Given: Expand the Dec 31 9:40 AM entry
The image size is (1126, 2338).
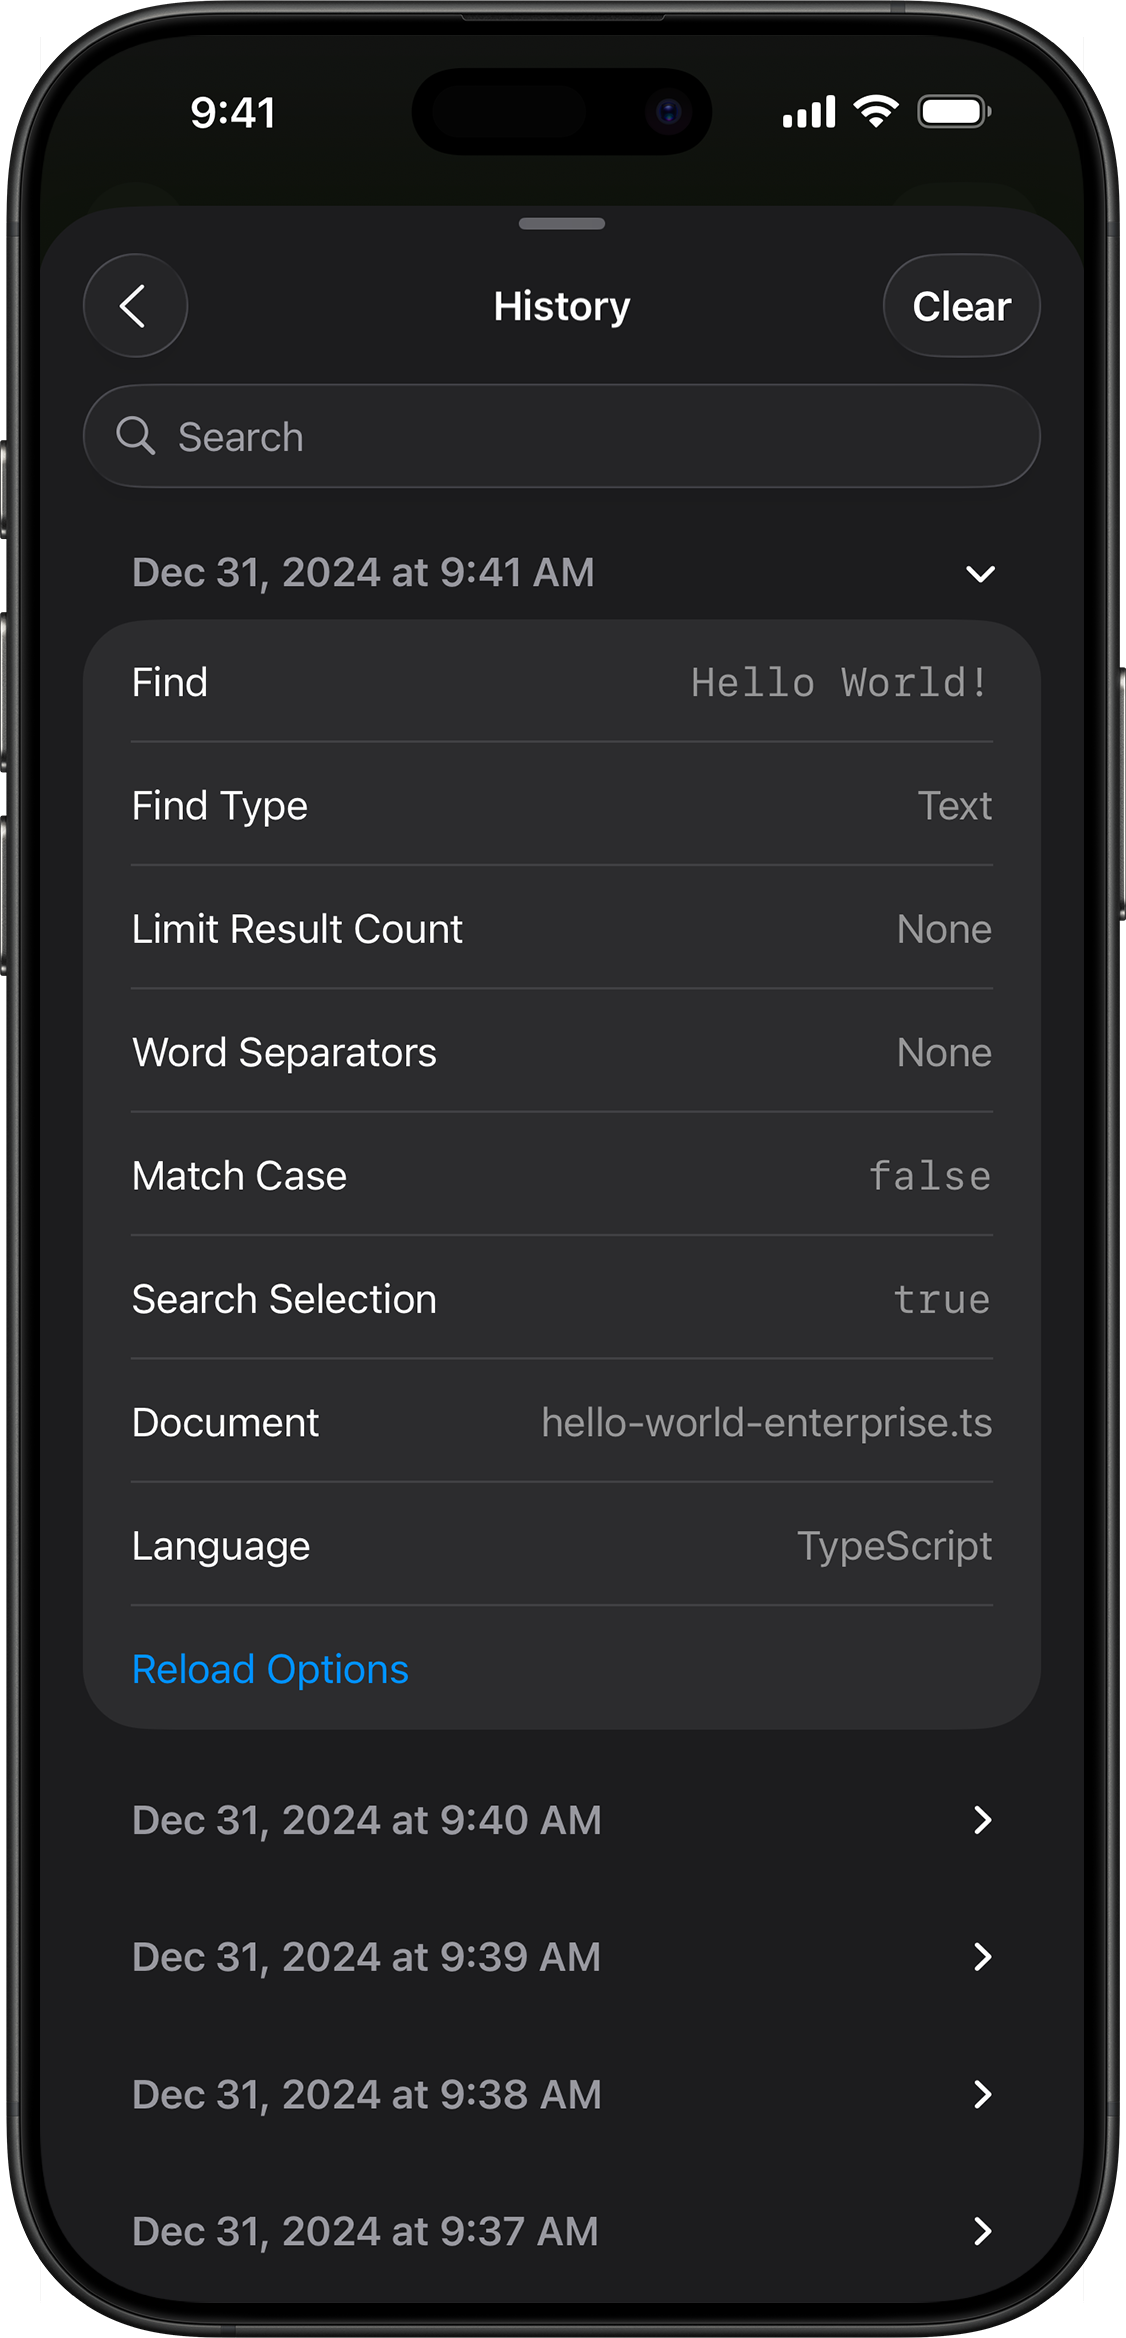Looking at the screenshot, I should 561,1820.
